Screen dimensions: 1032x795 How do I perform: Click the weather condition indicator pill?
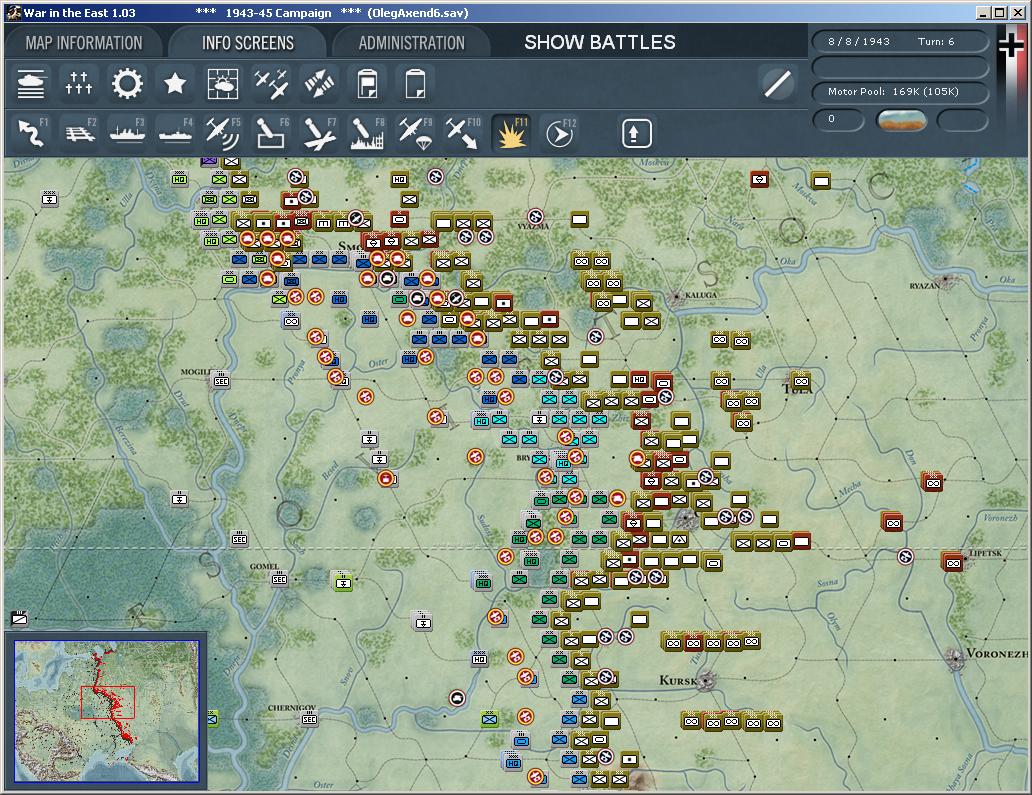(x=901, y=120)
